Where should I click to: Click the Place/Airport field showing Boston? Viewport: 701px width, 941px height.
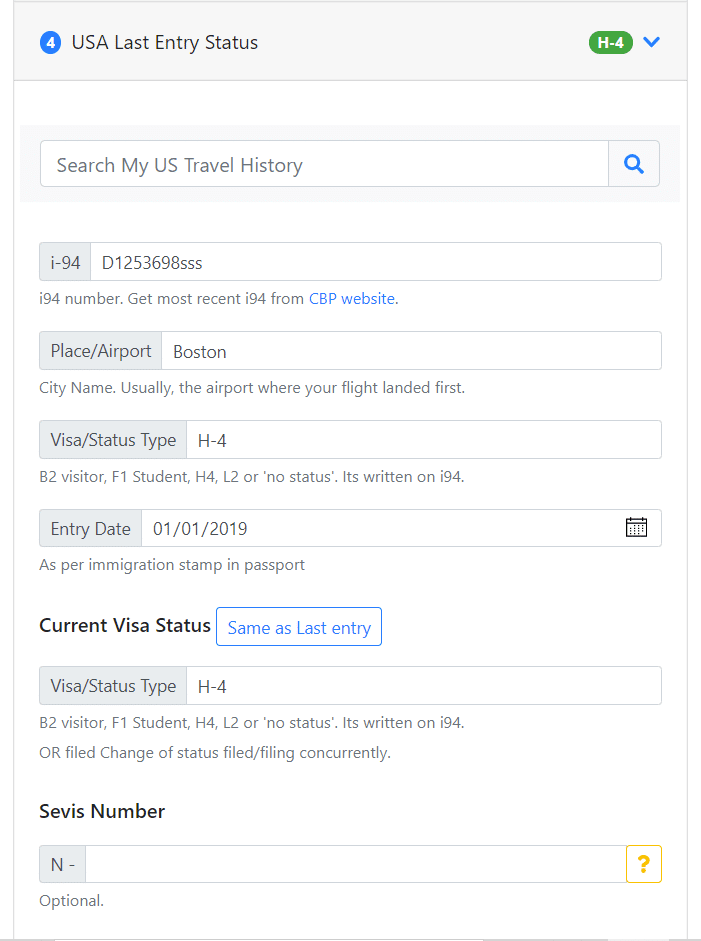click(x=410, y=350)
